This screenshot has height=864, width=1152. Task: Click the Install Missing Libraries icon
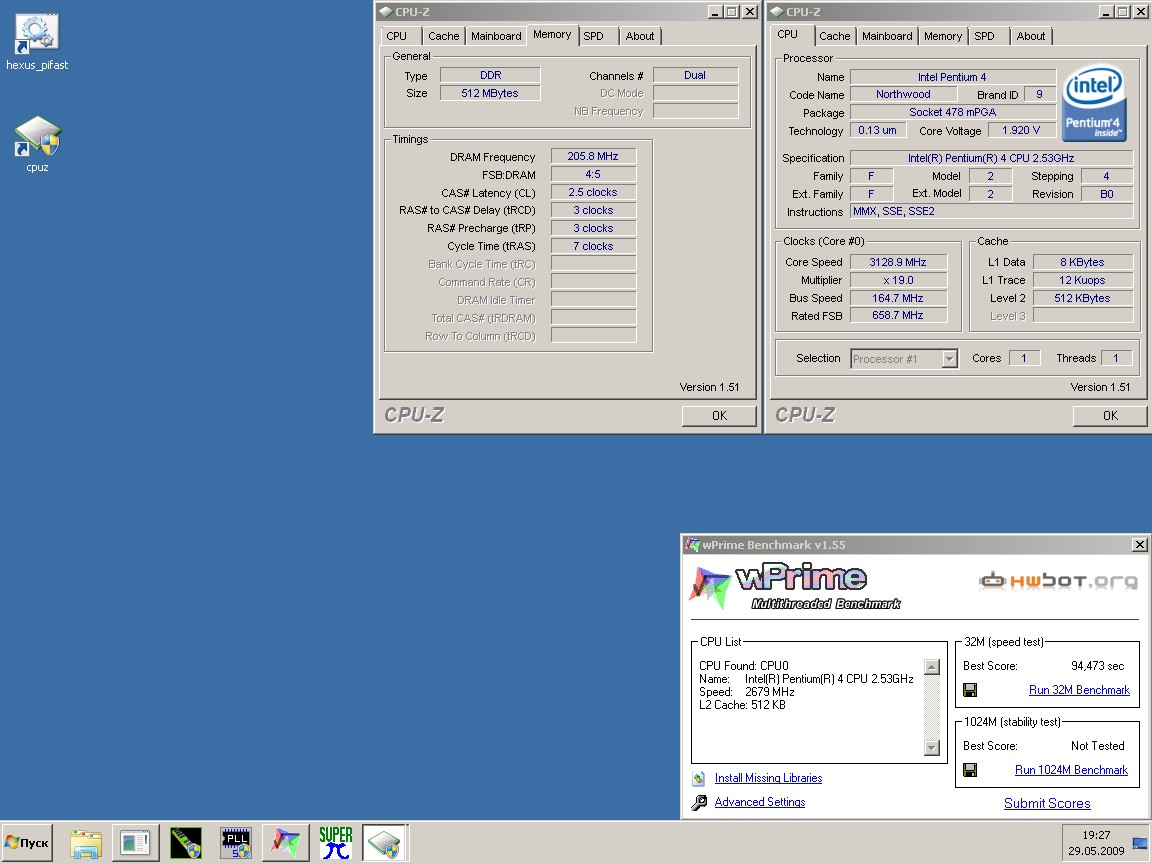point(699,778)
